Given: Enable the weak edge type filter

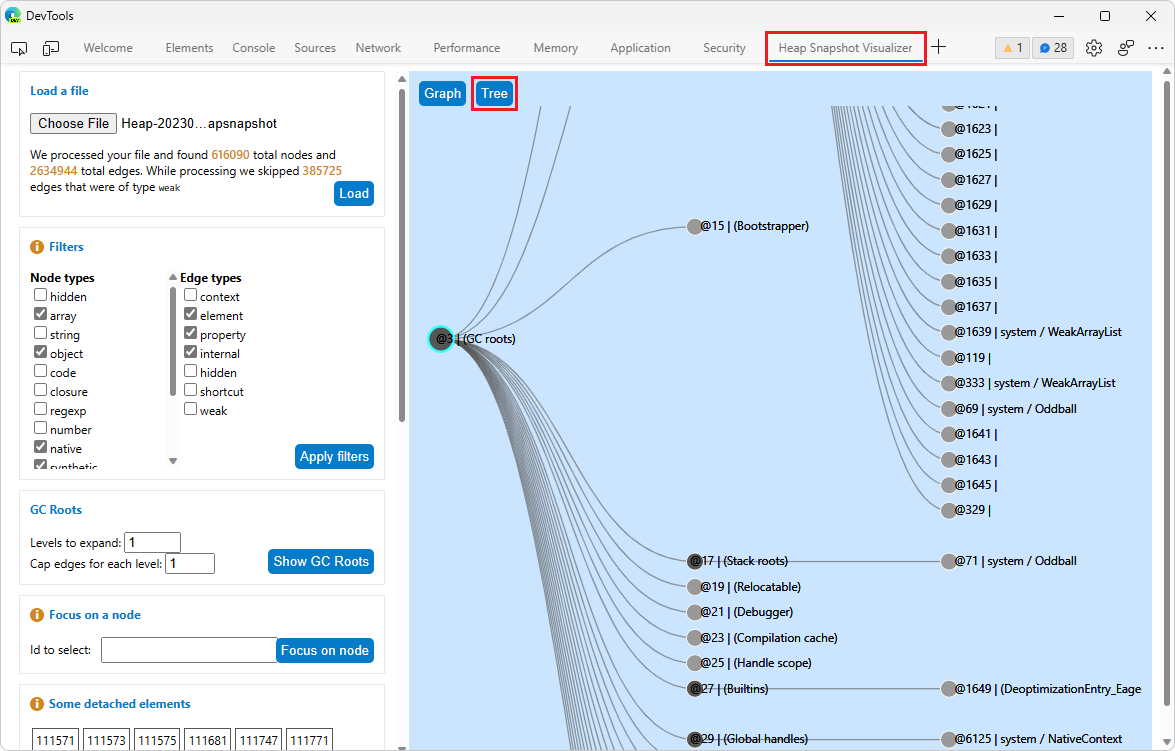Looking at the screenshot, I should (x=190, y=409).
